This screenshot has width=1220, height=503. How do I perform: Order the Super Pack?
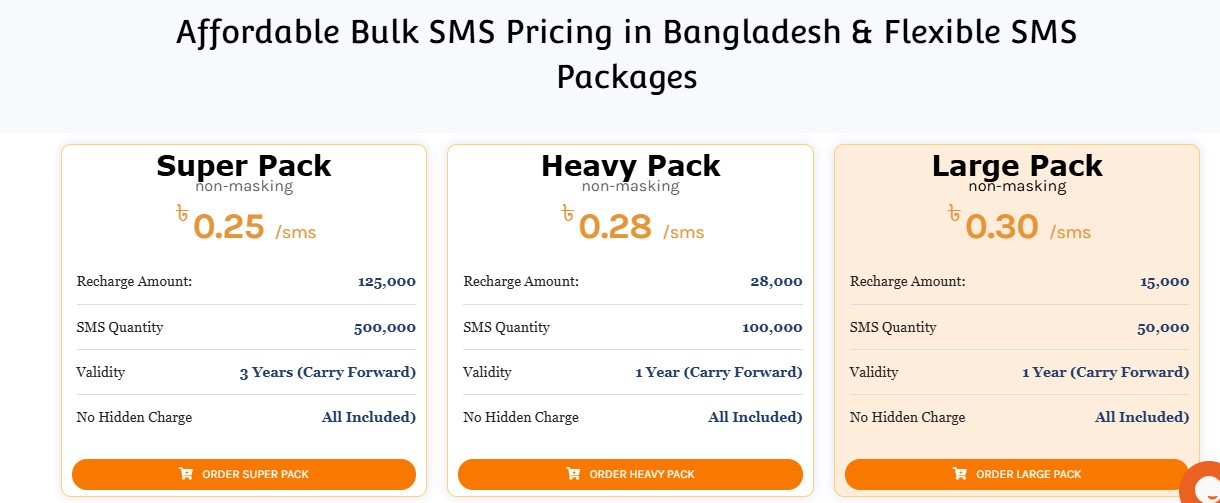point(244,474)
